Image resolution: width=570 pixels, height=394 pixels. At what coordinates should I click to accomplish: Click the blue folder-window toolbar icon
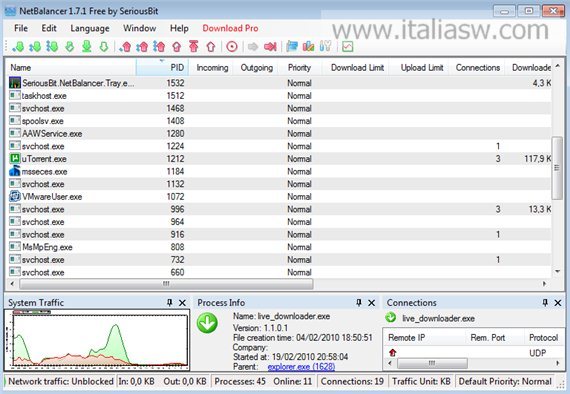click(x=292, y=47)
